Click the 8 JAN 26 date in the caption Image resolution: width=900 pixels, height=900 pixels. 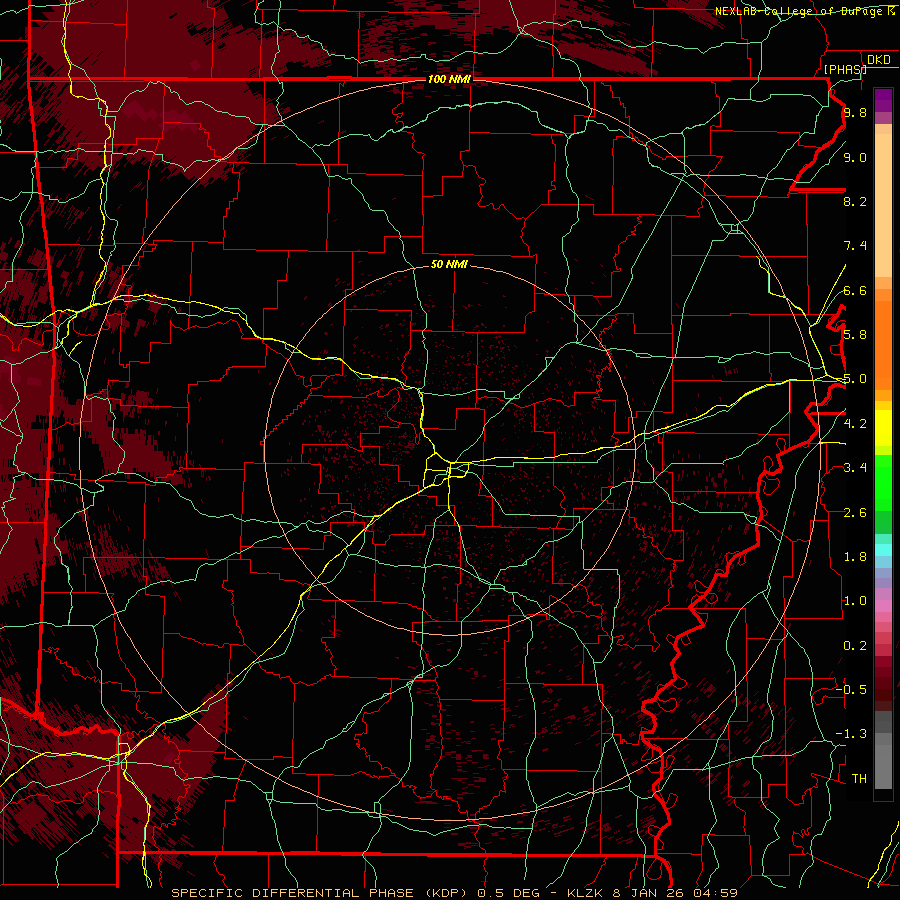649,893
